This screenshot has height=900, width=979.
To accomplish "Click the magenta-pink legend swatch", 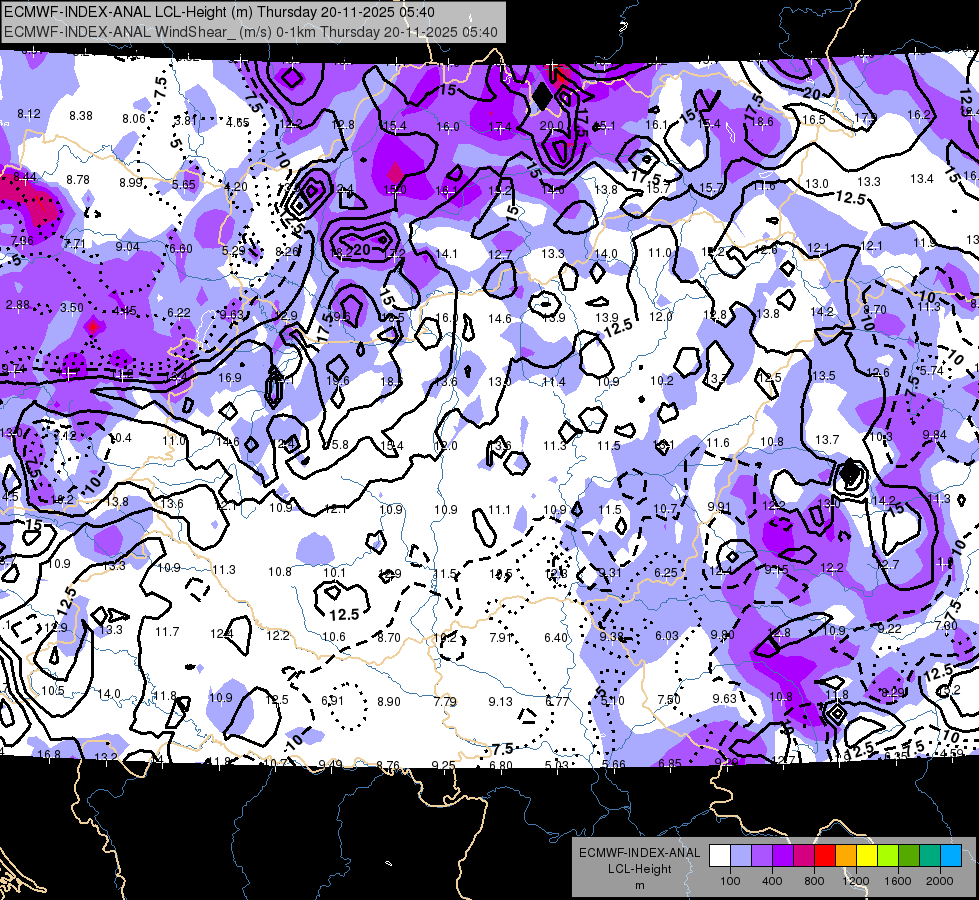I will pyautogui.click(x=804, y=856).
